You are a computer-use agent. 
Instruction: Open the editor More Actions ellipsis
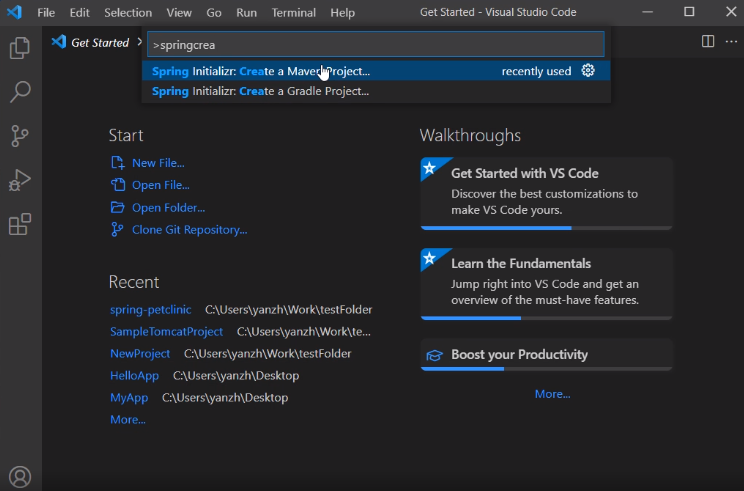click(x=731, y=42)
